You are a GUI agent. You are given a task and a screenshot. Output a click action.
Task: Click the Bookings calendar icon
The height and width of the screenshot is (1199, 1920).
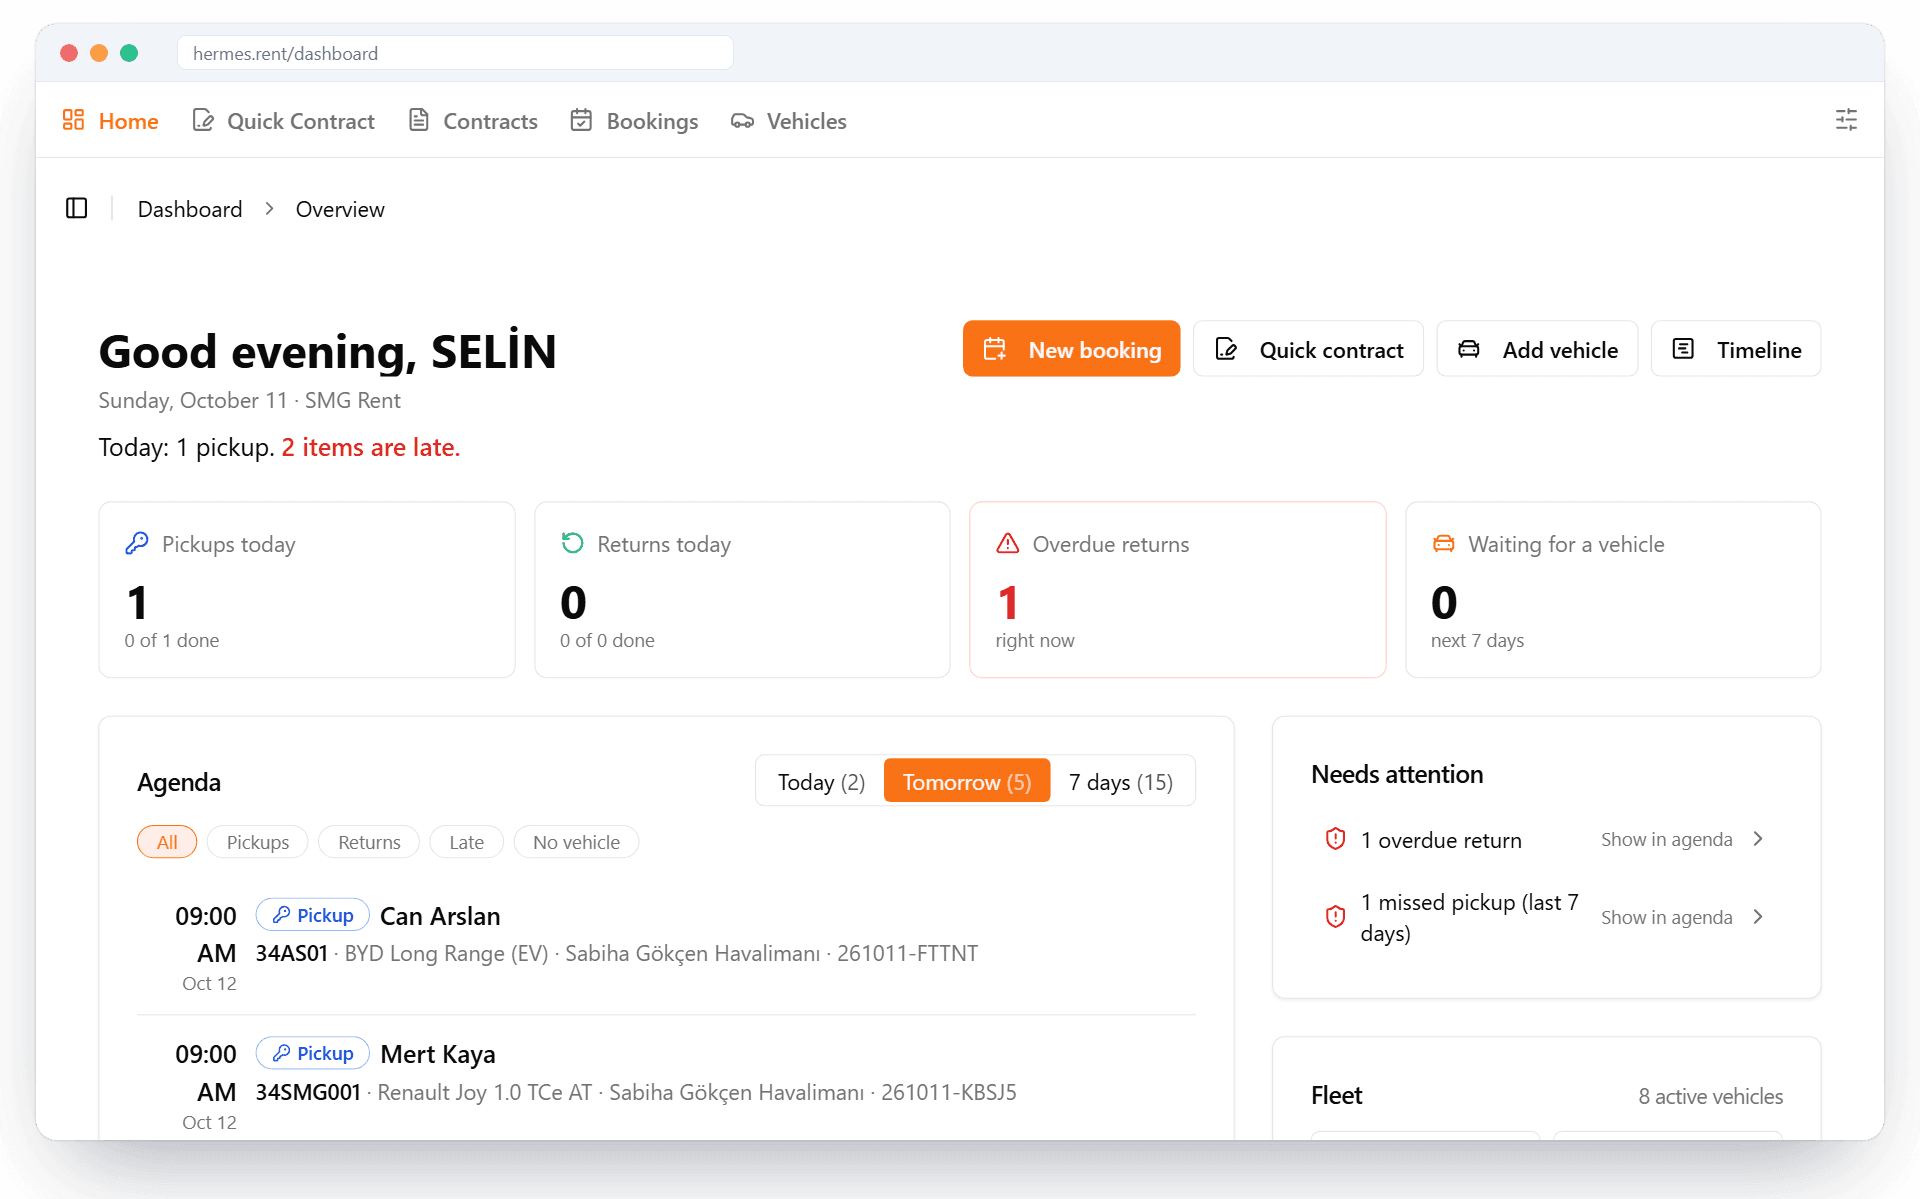(x=581, y=120)
